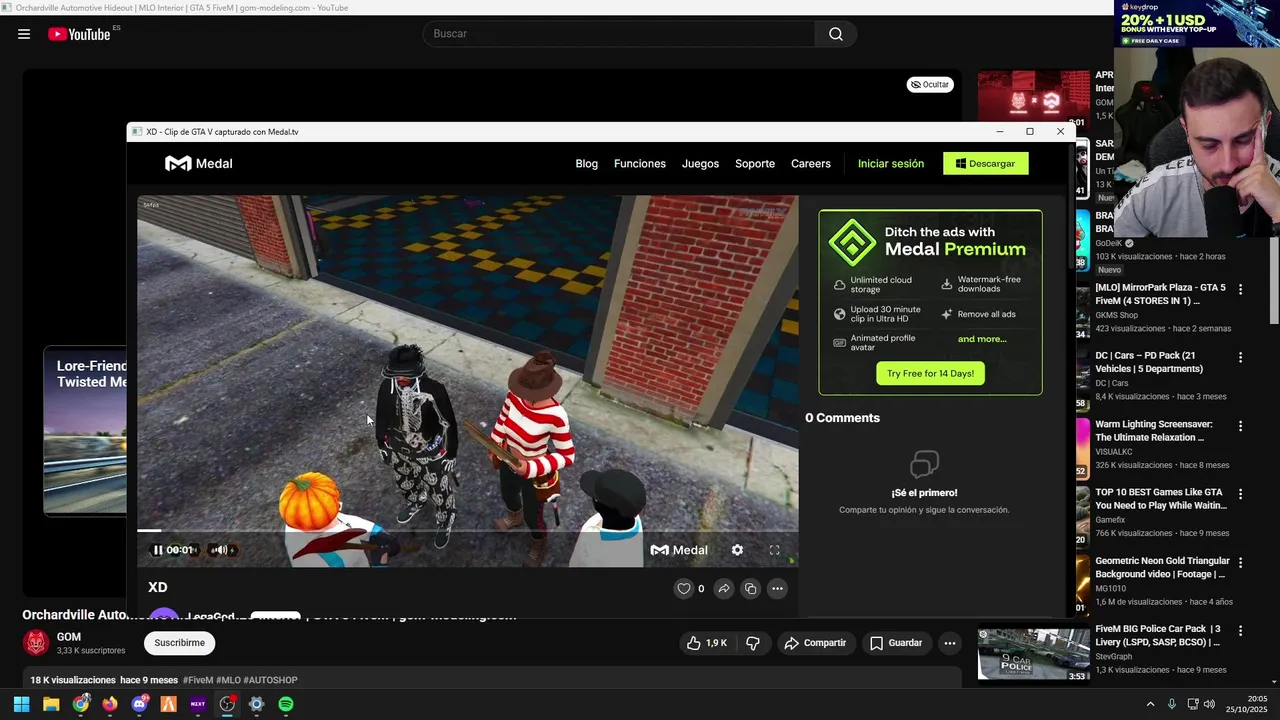Click Compartir on the YouTube video

(x=815, y=643)
